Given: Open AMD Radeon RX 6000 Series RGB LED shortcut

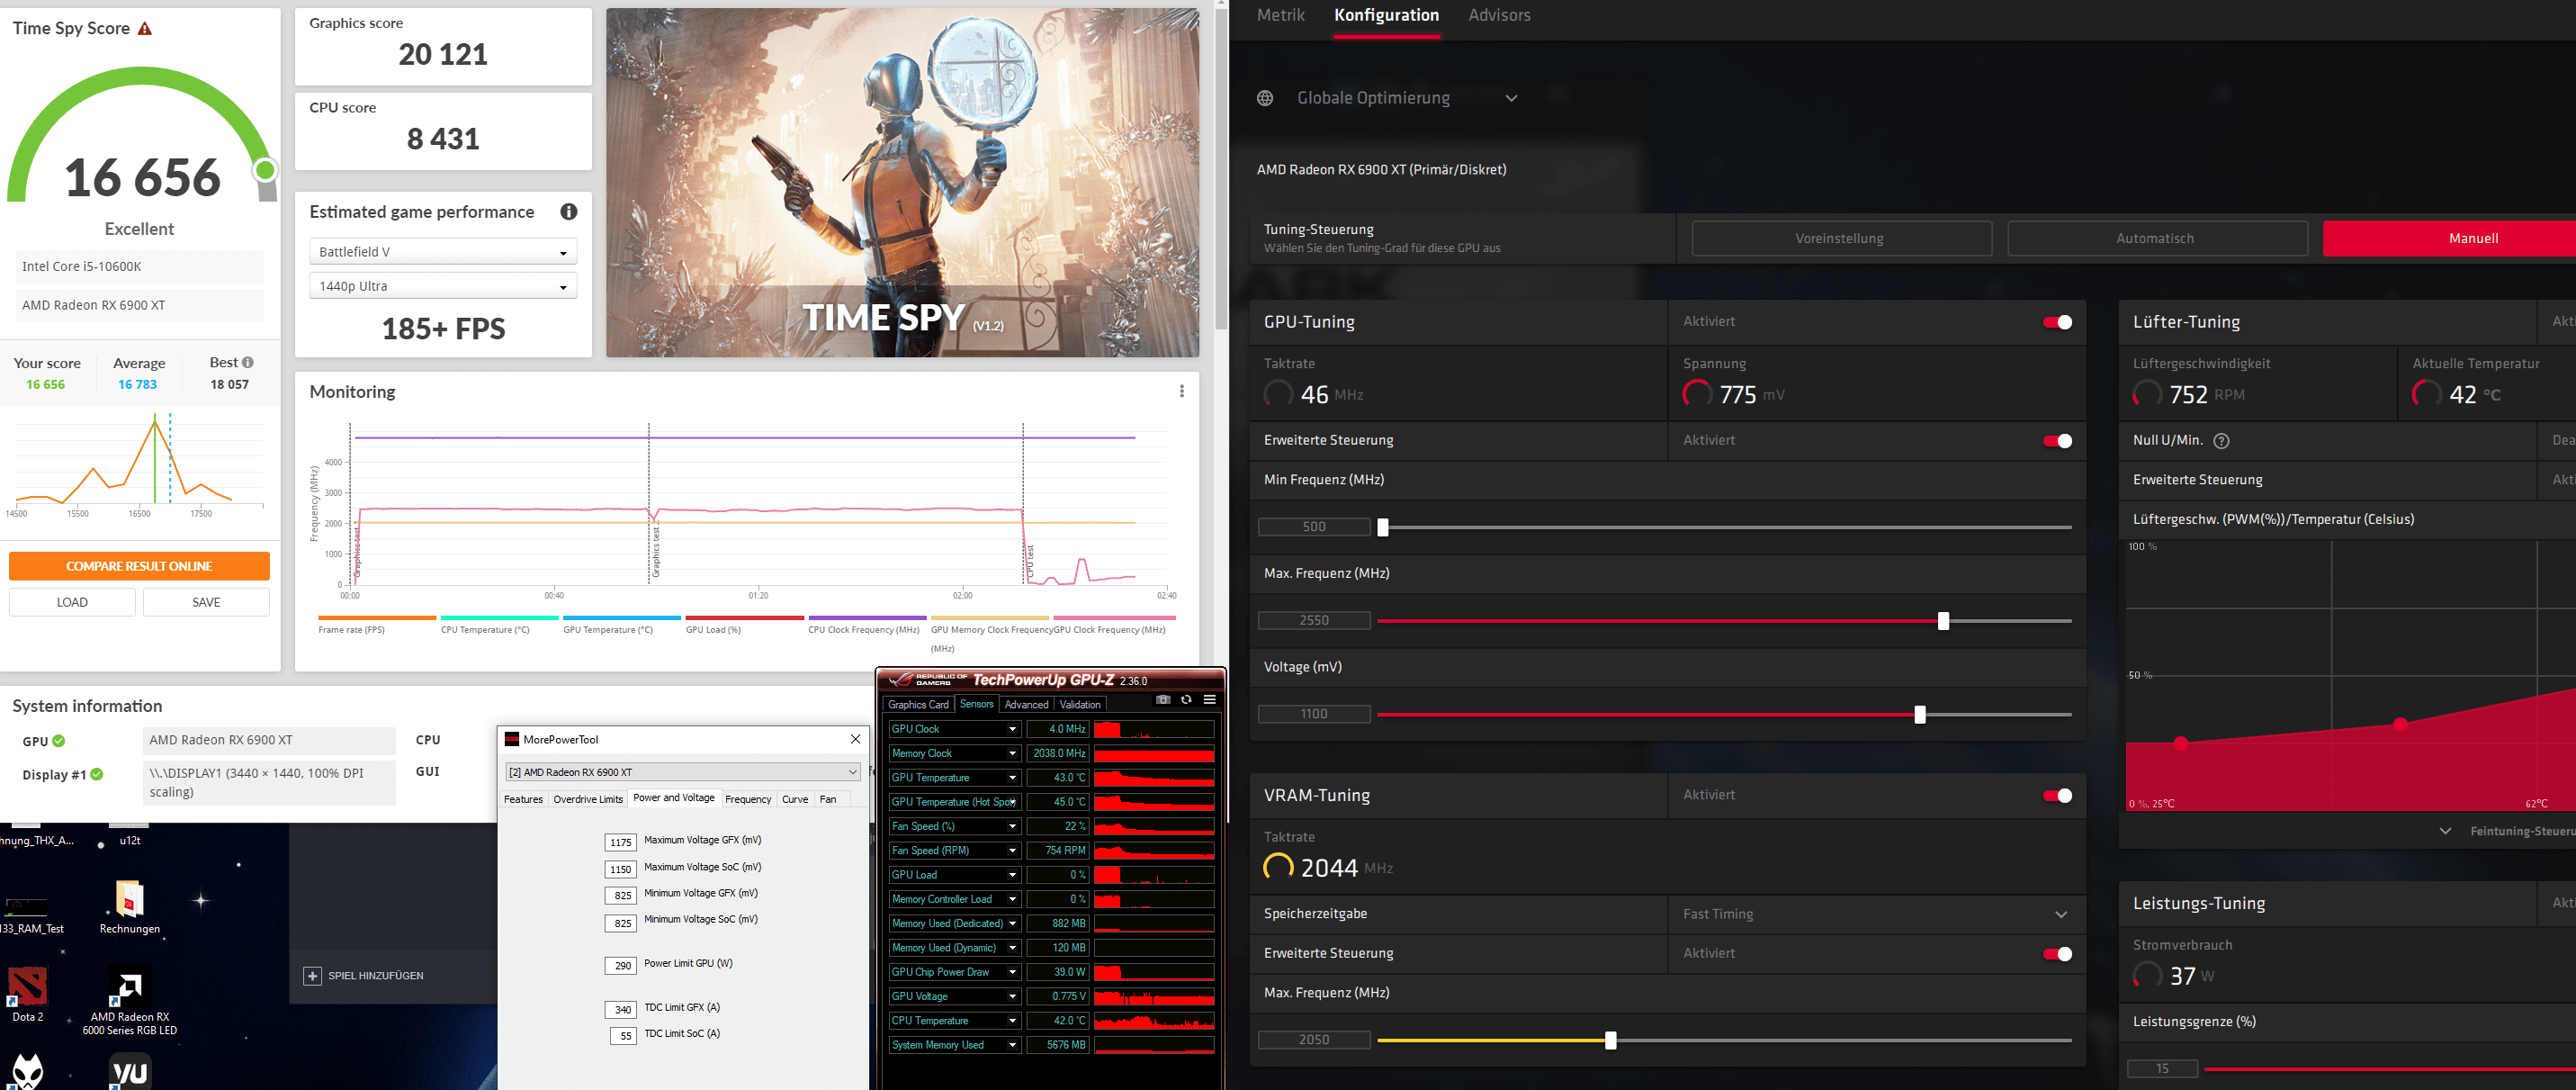Looking at the screenshot, I should tap(130, 1001).
